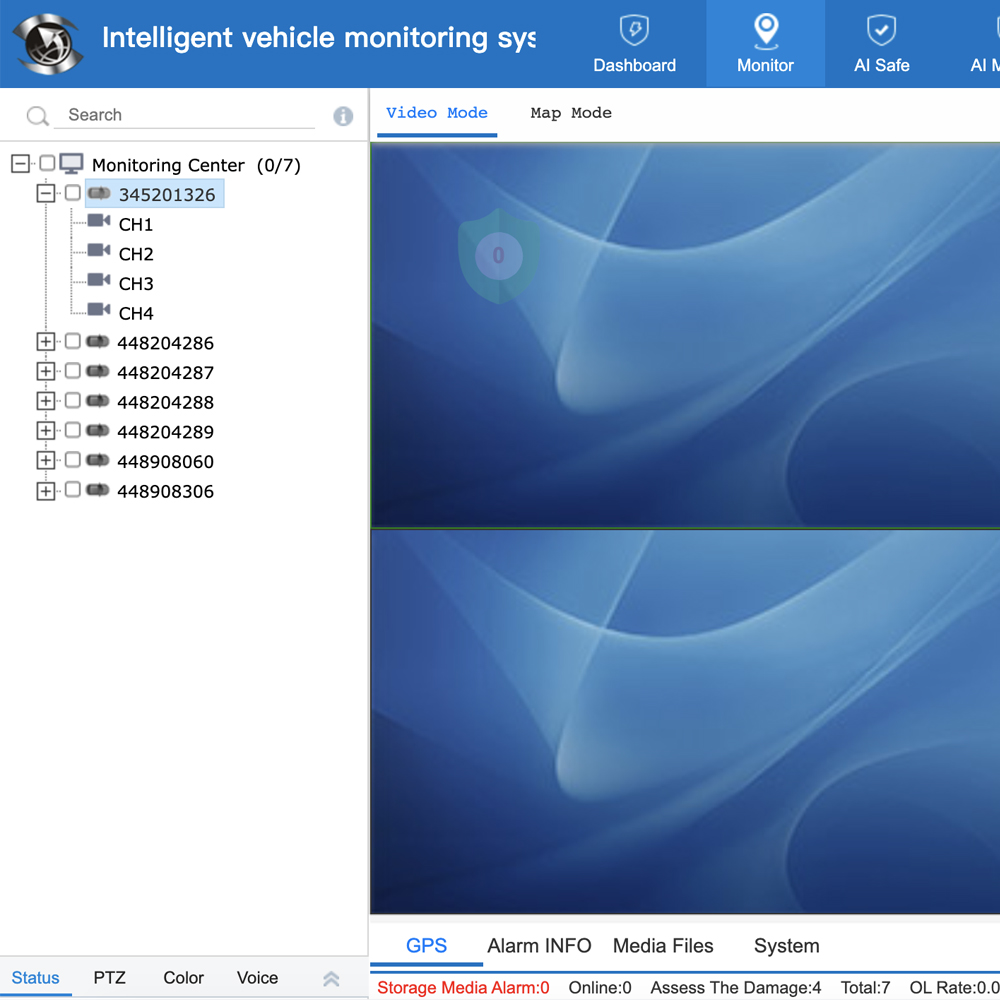Screen dimensions: 1000x1000
Task: Click the search magnifier icon
Action: pyautogui.click(x=37, y=116)
